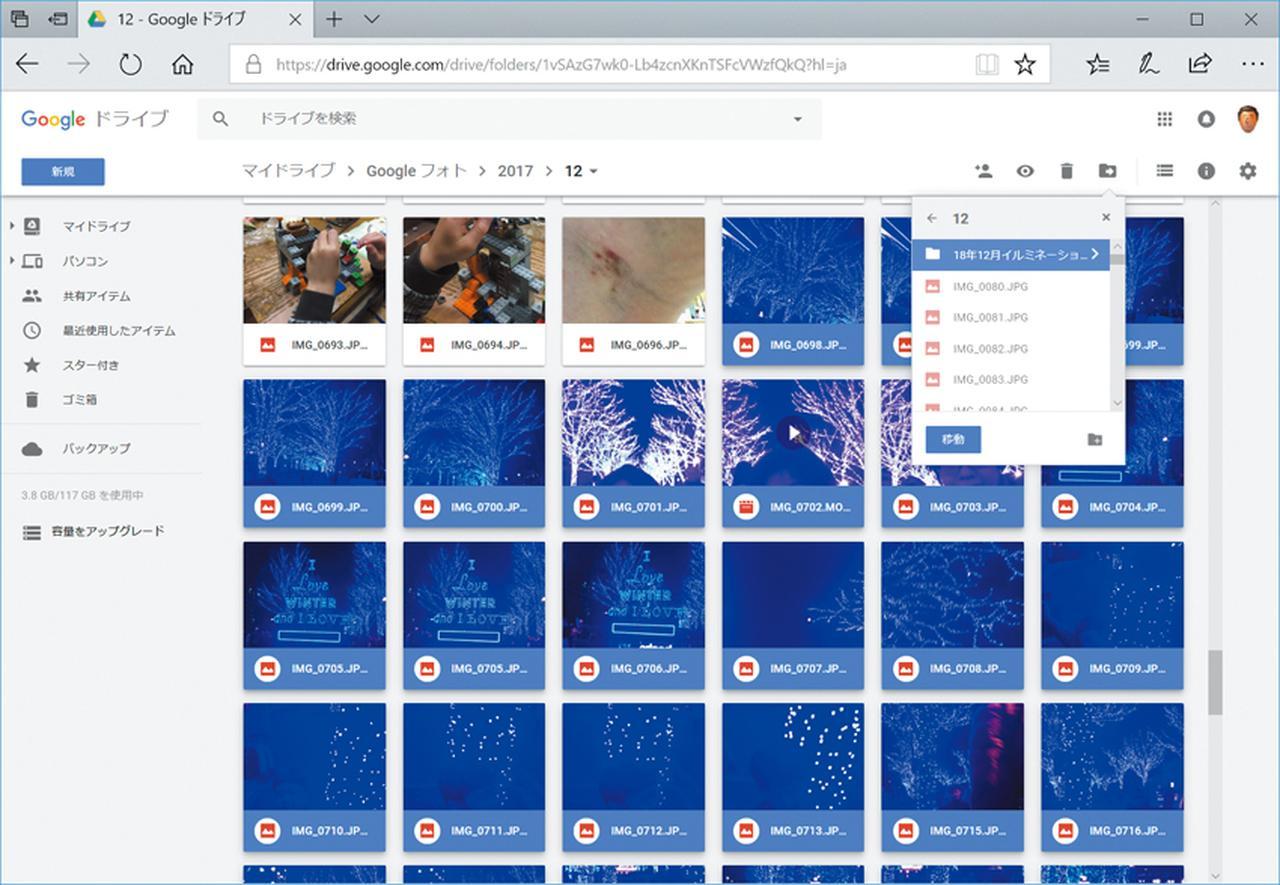
Task: Open the folder 12 dropdown menu
Action: pyautogui.click(x=593, y=172)
